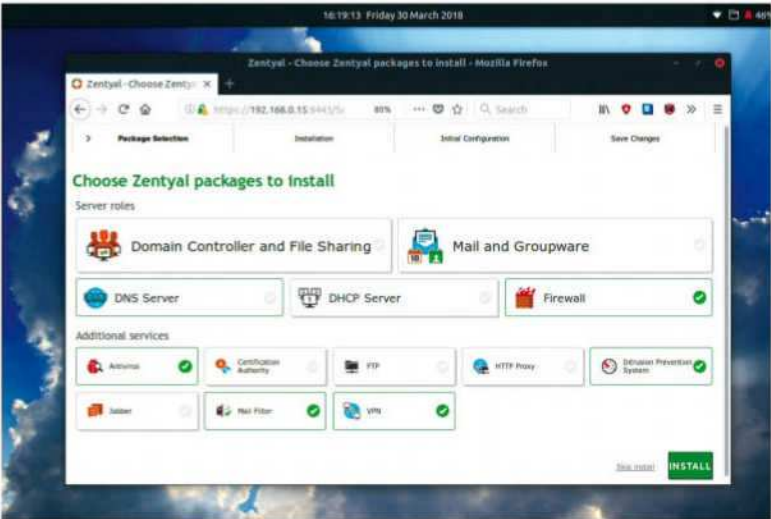Click the DNS Server label text
The width and height of the screenshot is (771, 519).
147,298
